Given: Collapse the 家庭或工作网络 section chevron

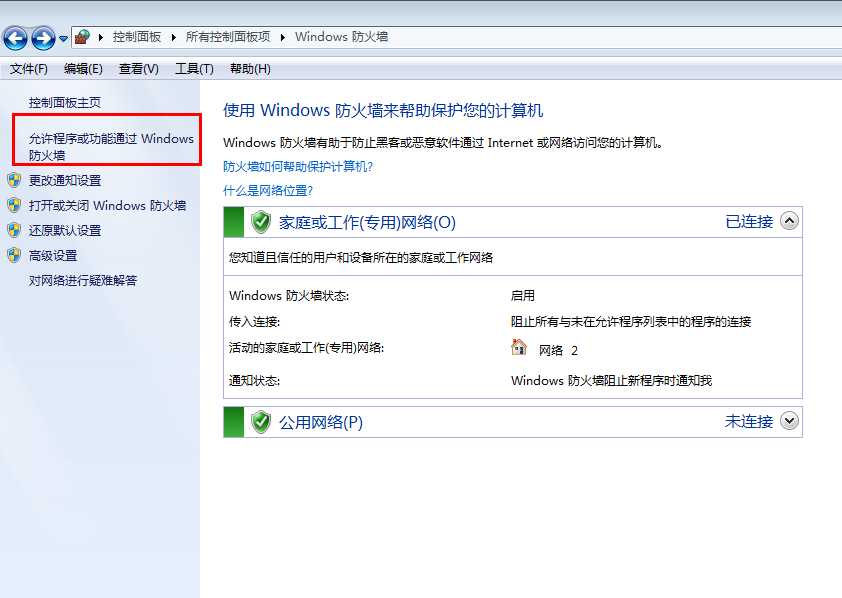Looking at the screenshot, I should tap(789, 221).
